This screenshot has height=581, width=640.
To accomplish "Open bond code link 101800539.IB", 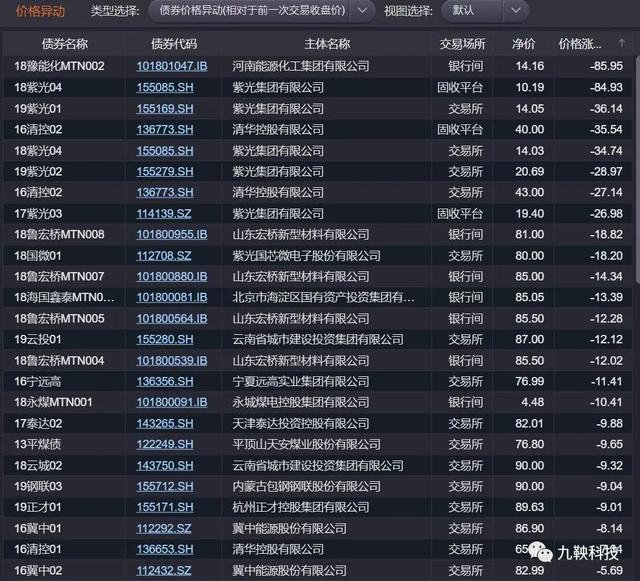I will (x=172, y=361).
